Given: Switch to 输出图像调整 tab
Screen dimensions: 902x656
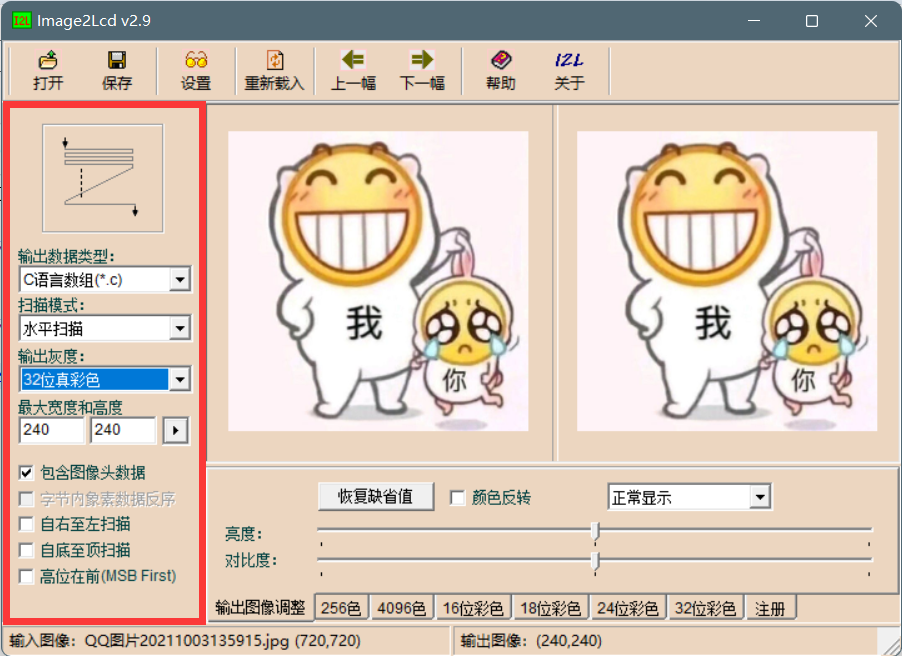Looking at the screenshot, I should [261, 608].
